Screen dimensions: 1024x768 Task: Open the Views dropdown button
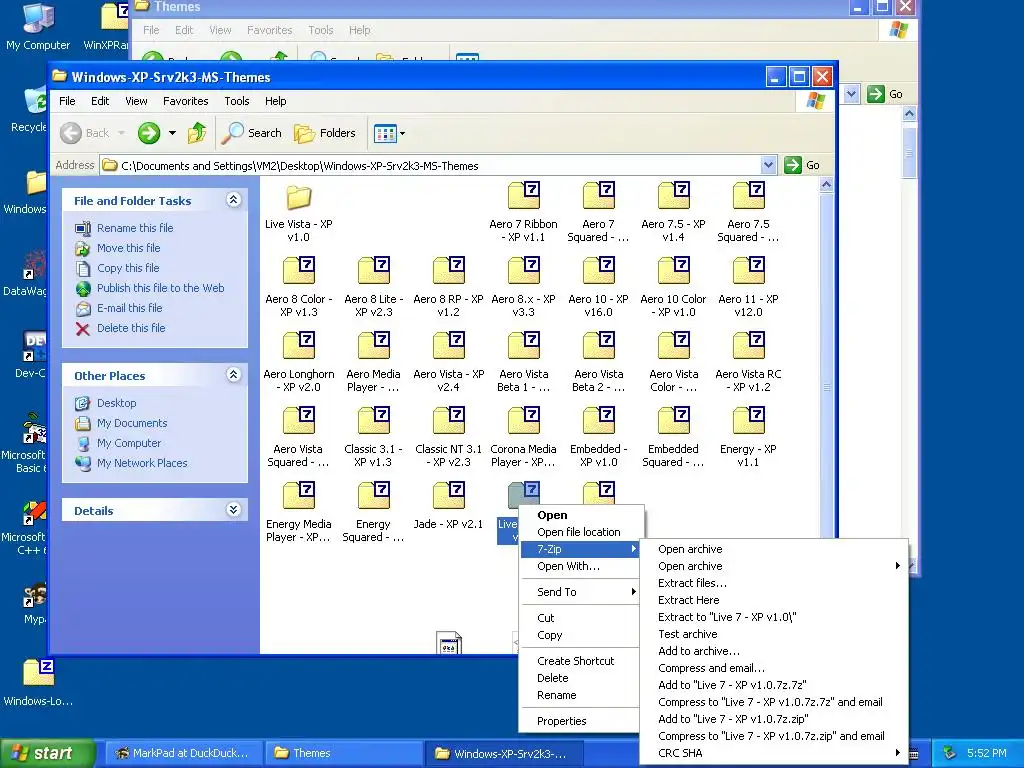point(389,133)
